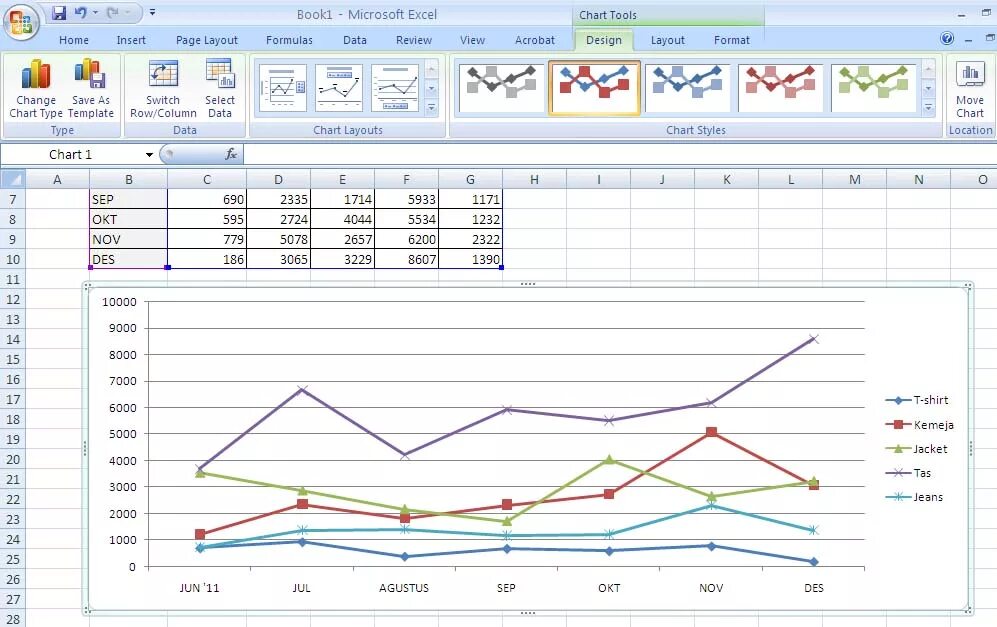The width and height of the screenshot is (997, 627).
Task: Open the Undo history dropdown arrow
Action: pyautogui.click(x=95, y=12)
